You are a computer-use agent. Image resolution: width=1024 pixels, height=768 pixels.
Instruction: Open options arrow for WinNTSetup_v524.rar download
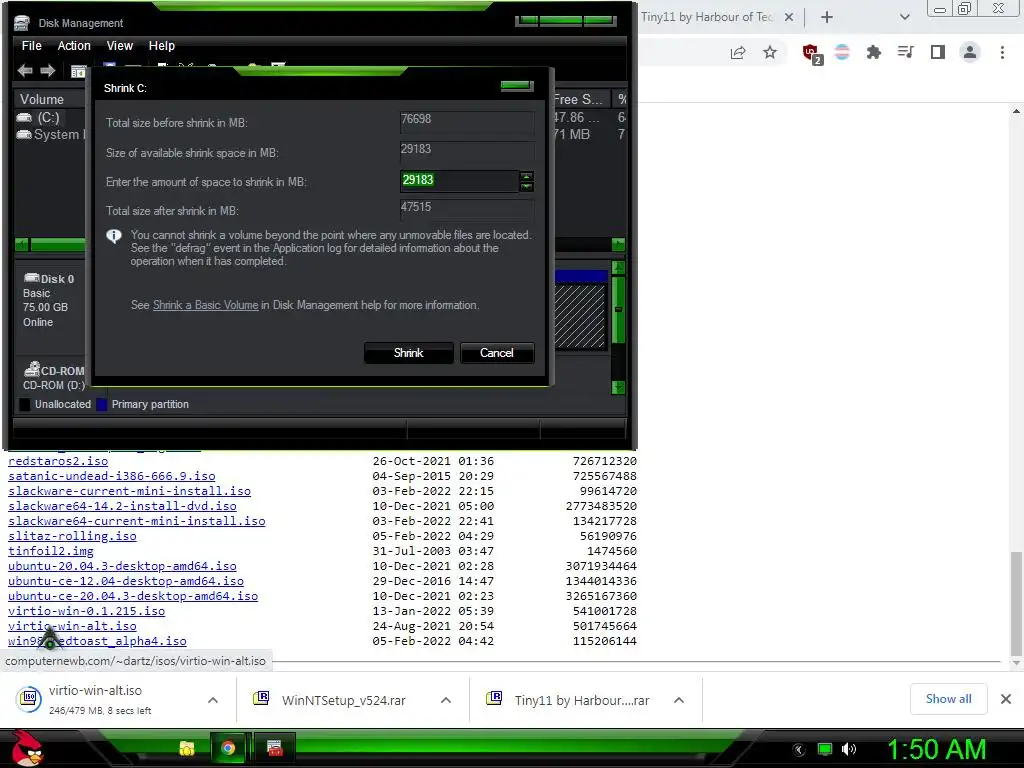pyautogui.click(x=446, y=700)
